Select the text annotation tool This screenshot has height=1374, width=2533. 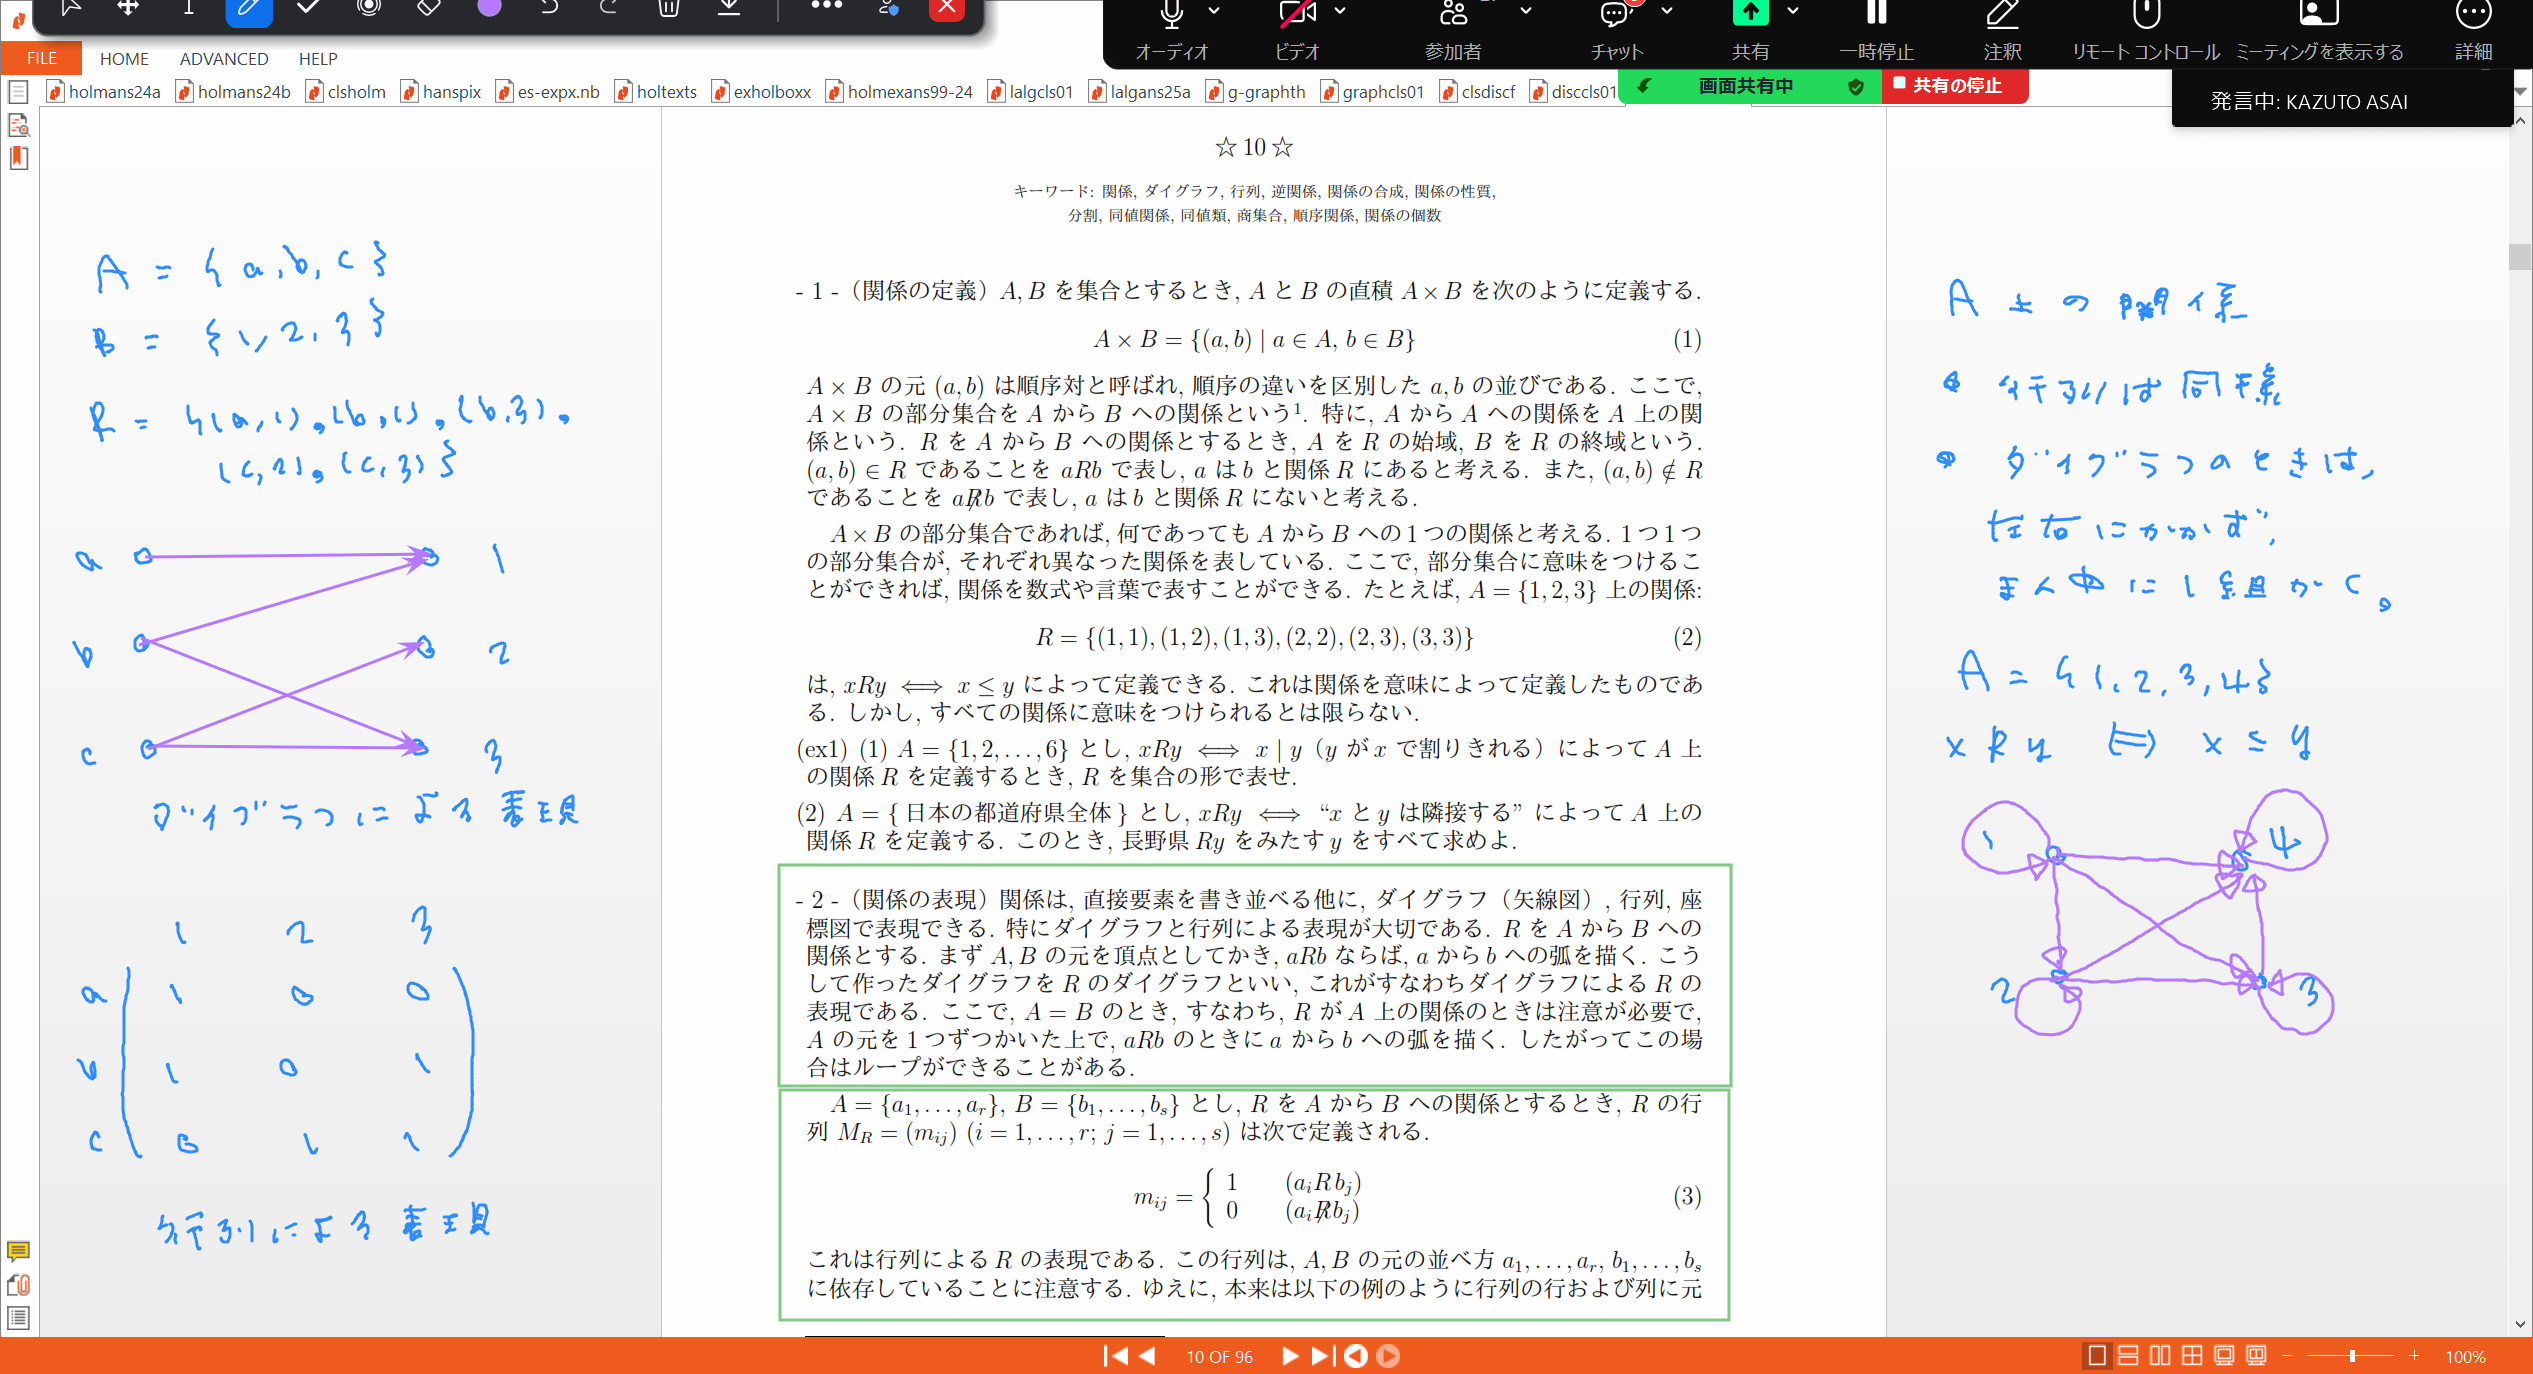point(188,8)
